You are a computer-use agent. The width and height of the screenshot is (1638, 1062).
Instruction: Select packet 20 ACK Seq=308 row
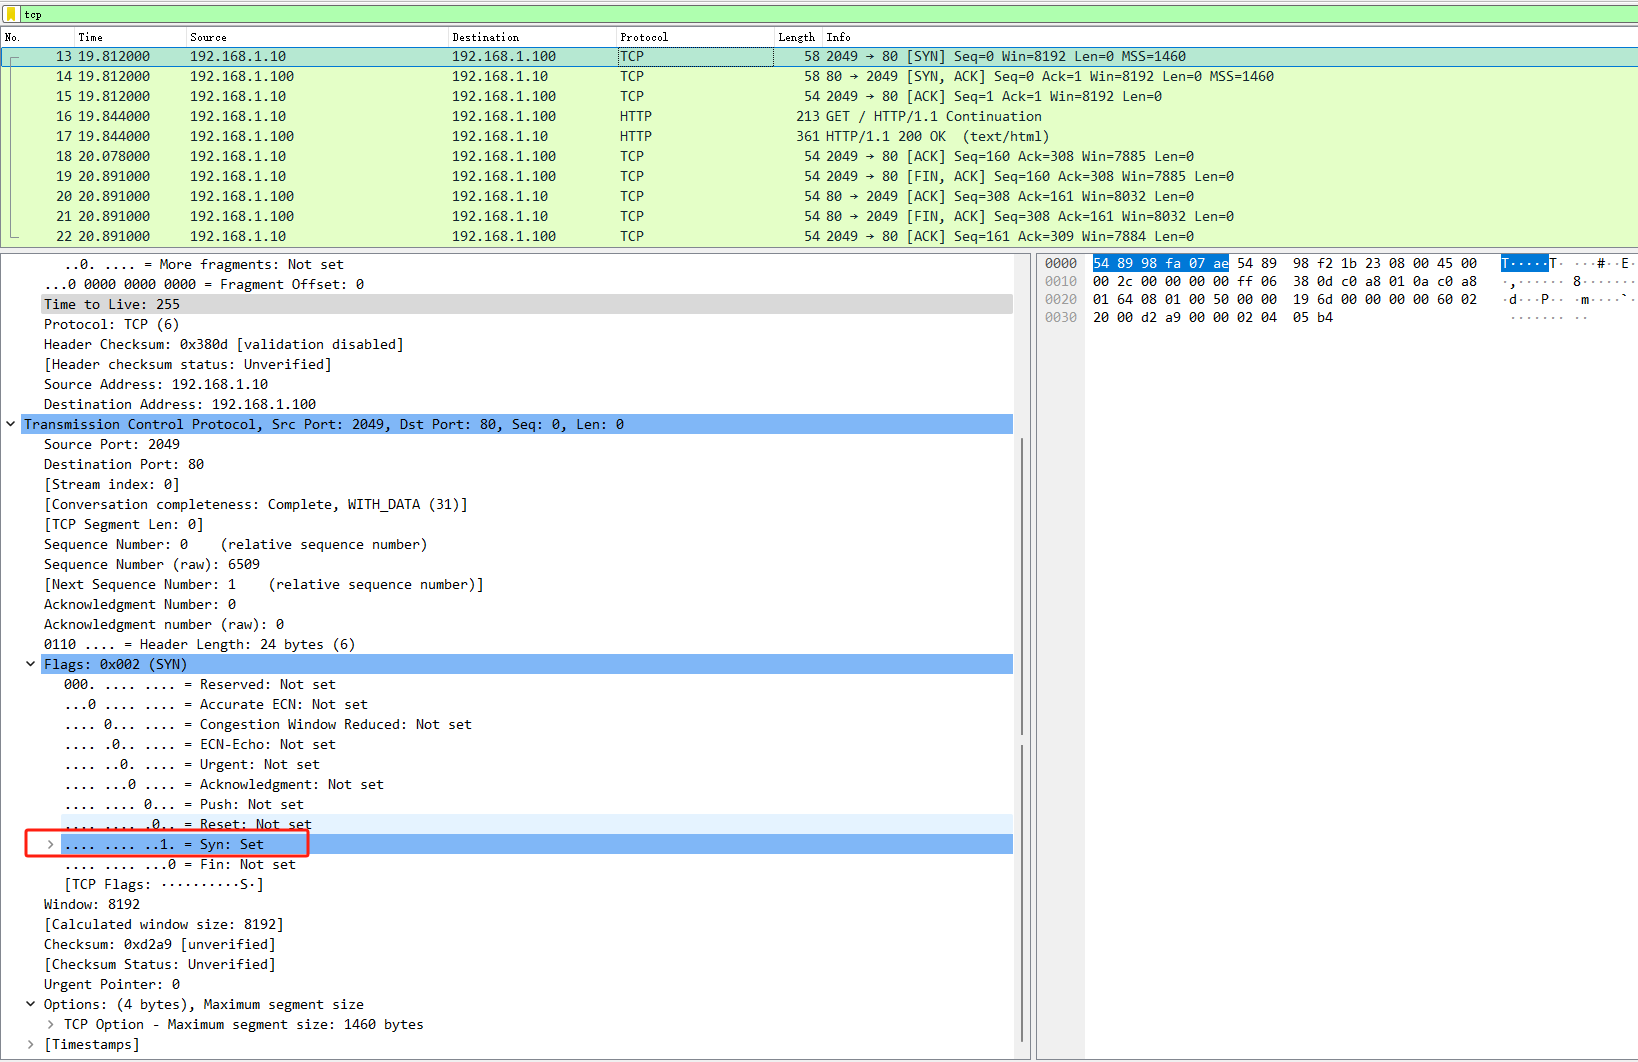click(x=819, y=197)
